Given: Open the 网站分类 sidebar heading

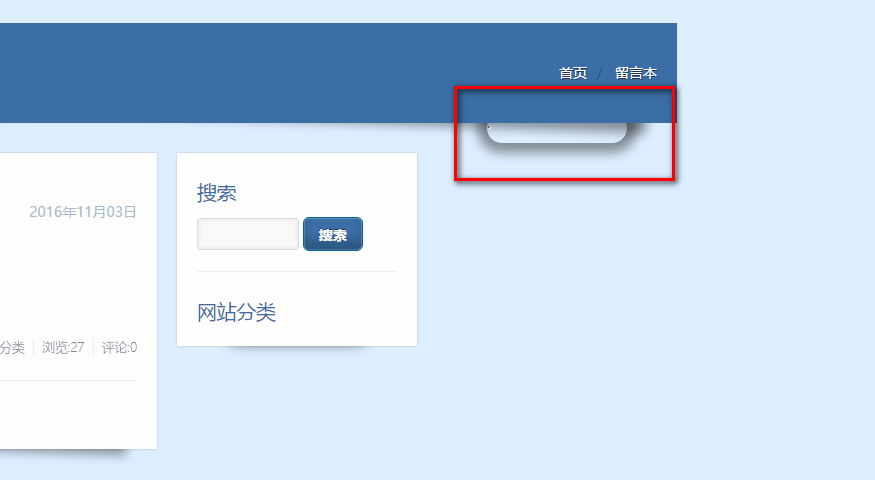Looking at the screenshot, I should click(x=237, y=313).
